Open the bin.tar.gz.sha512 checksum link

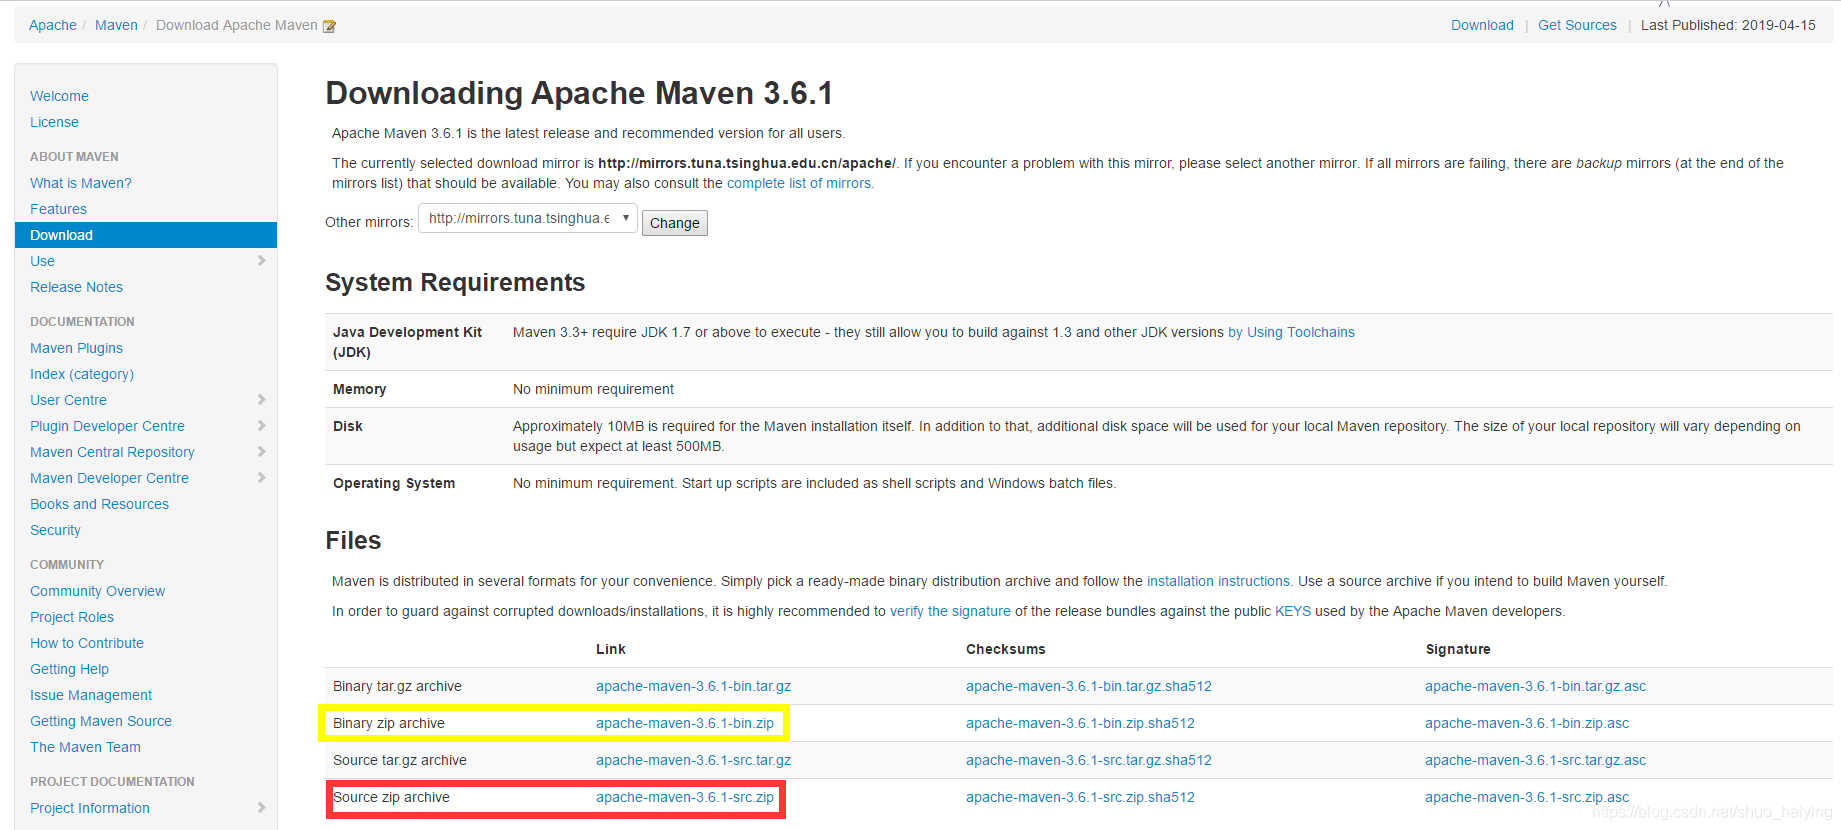point(1089,686)
